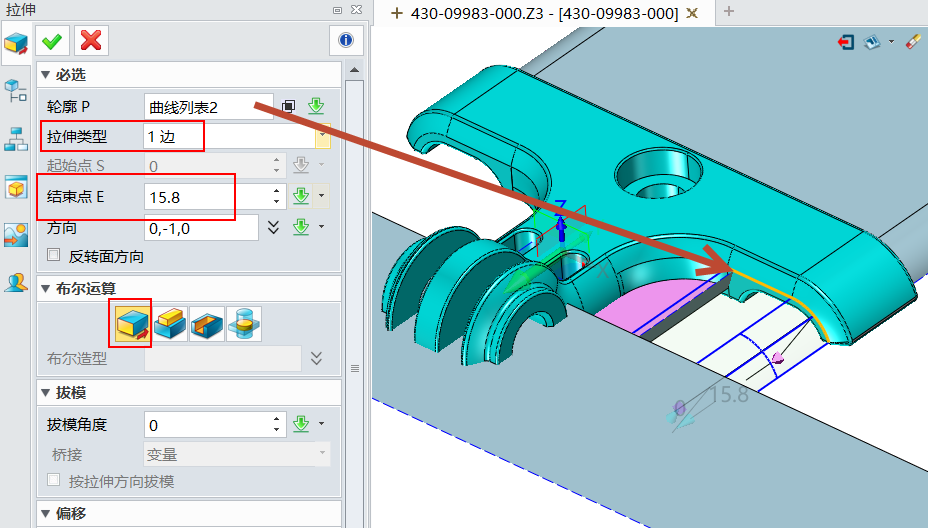Choose the Add boolean operation icon
Image resolution: width=928 pixels, height=528 pixels.
(x=168, y=324)
